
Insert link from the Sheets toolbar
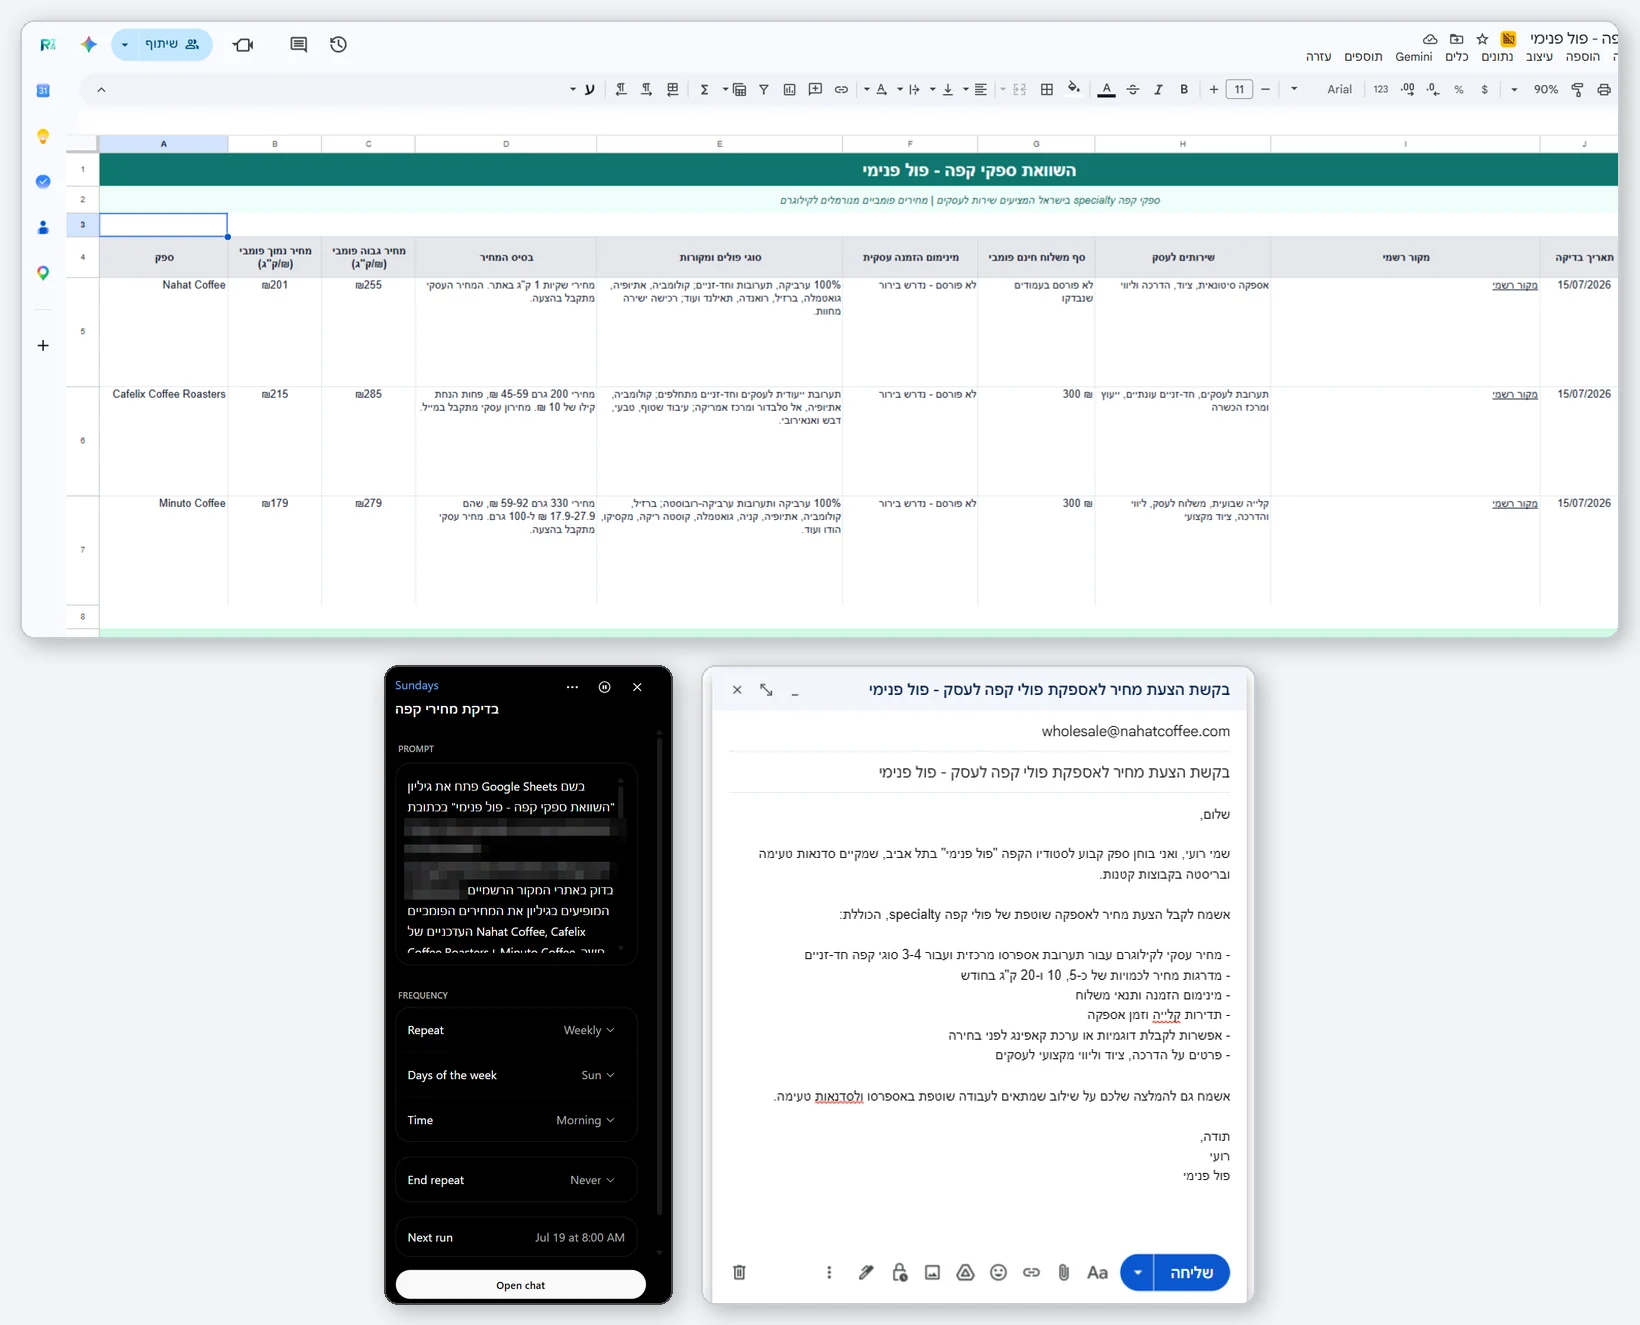tap(841, 89)
